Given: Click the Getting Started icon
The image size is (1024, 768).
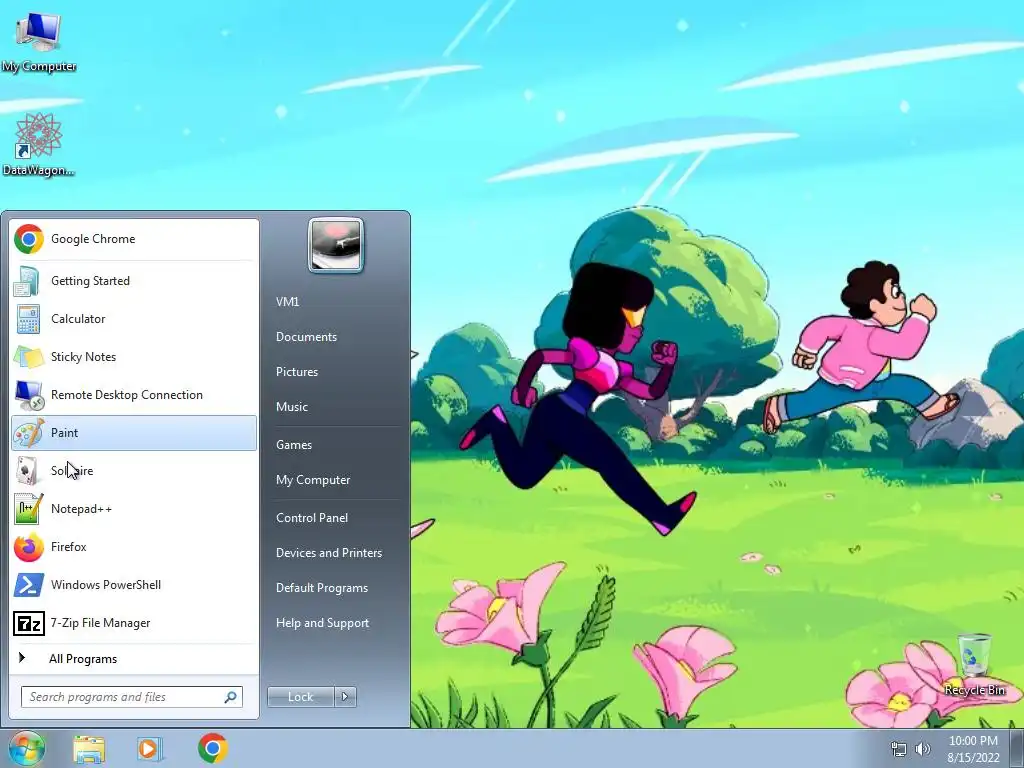Looking at the screenshot, I should point(27,281).
